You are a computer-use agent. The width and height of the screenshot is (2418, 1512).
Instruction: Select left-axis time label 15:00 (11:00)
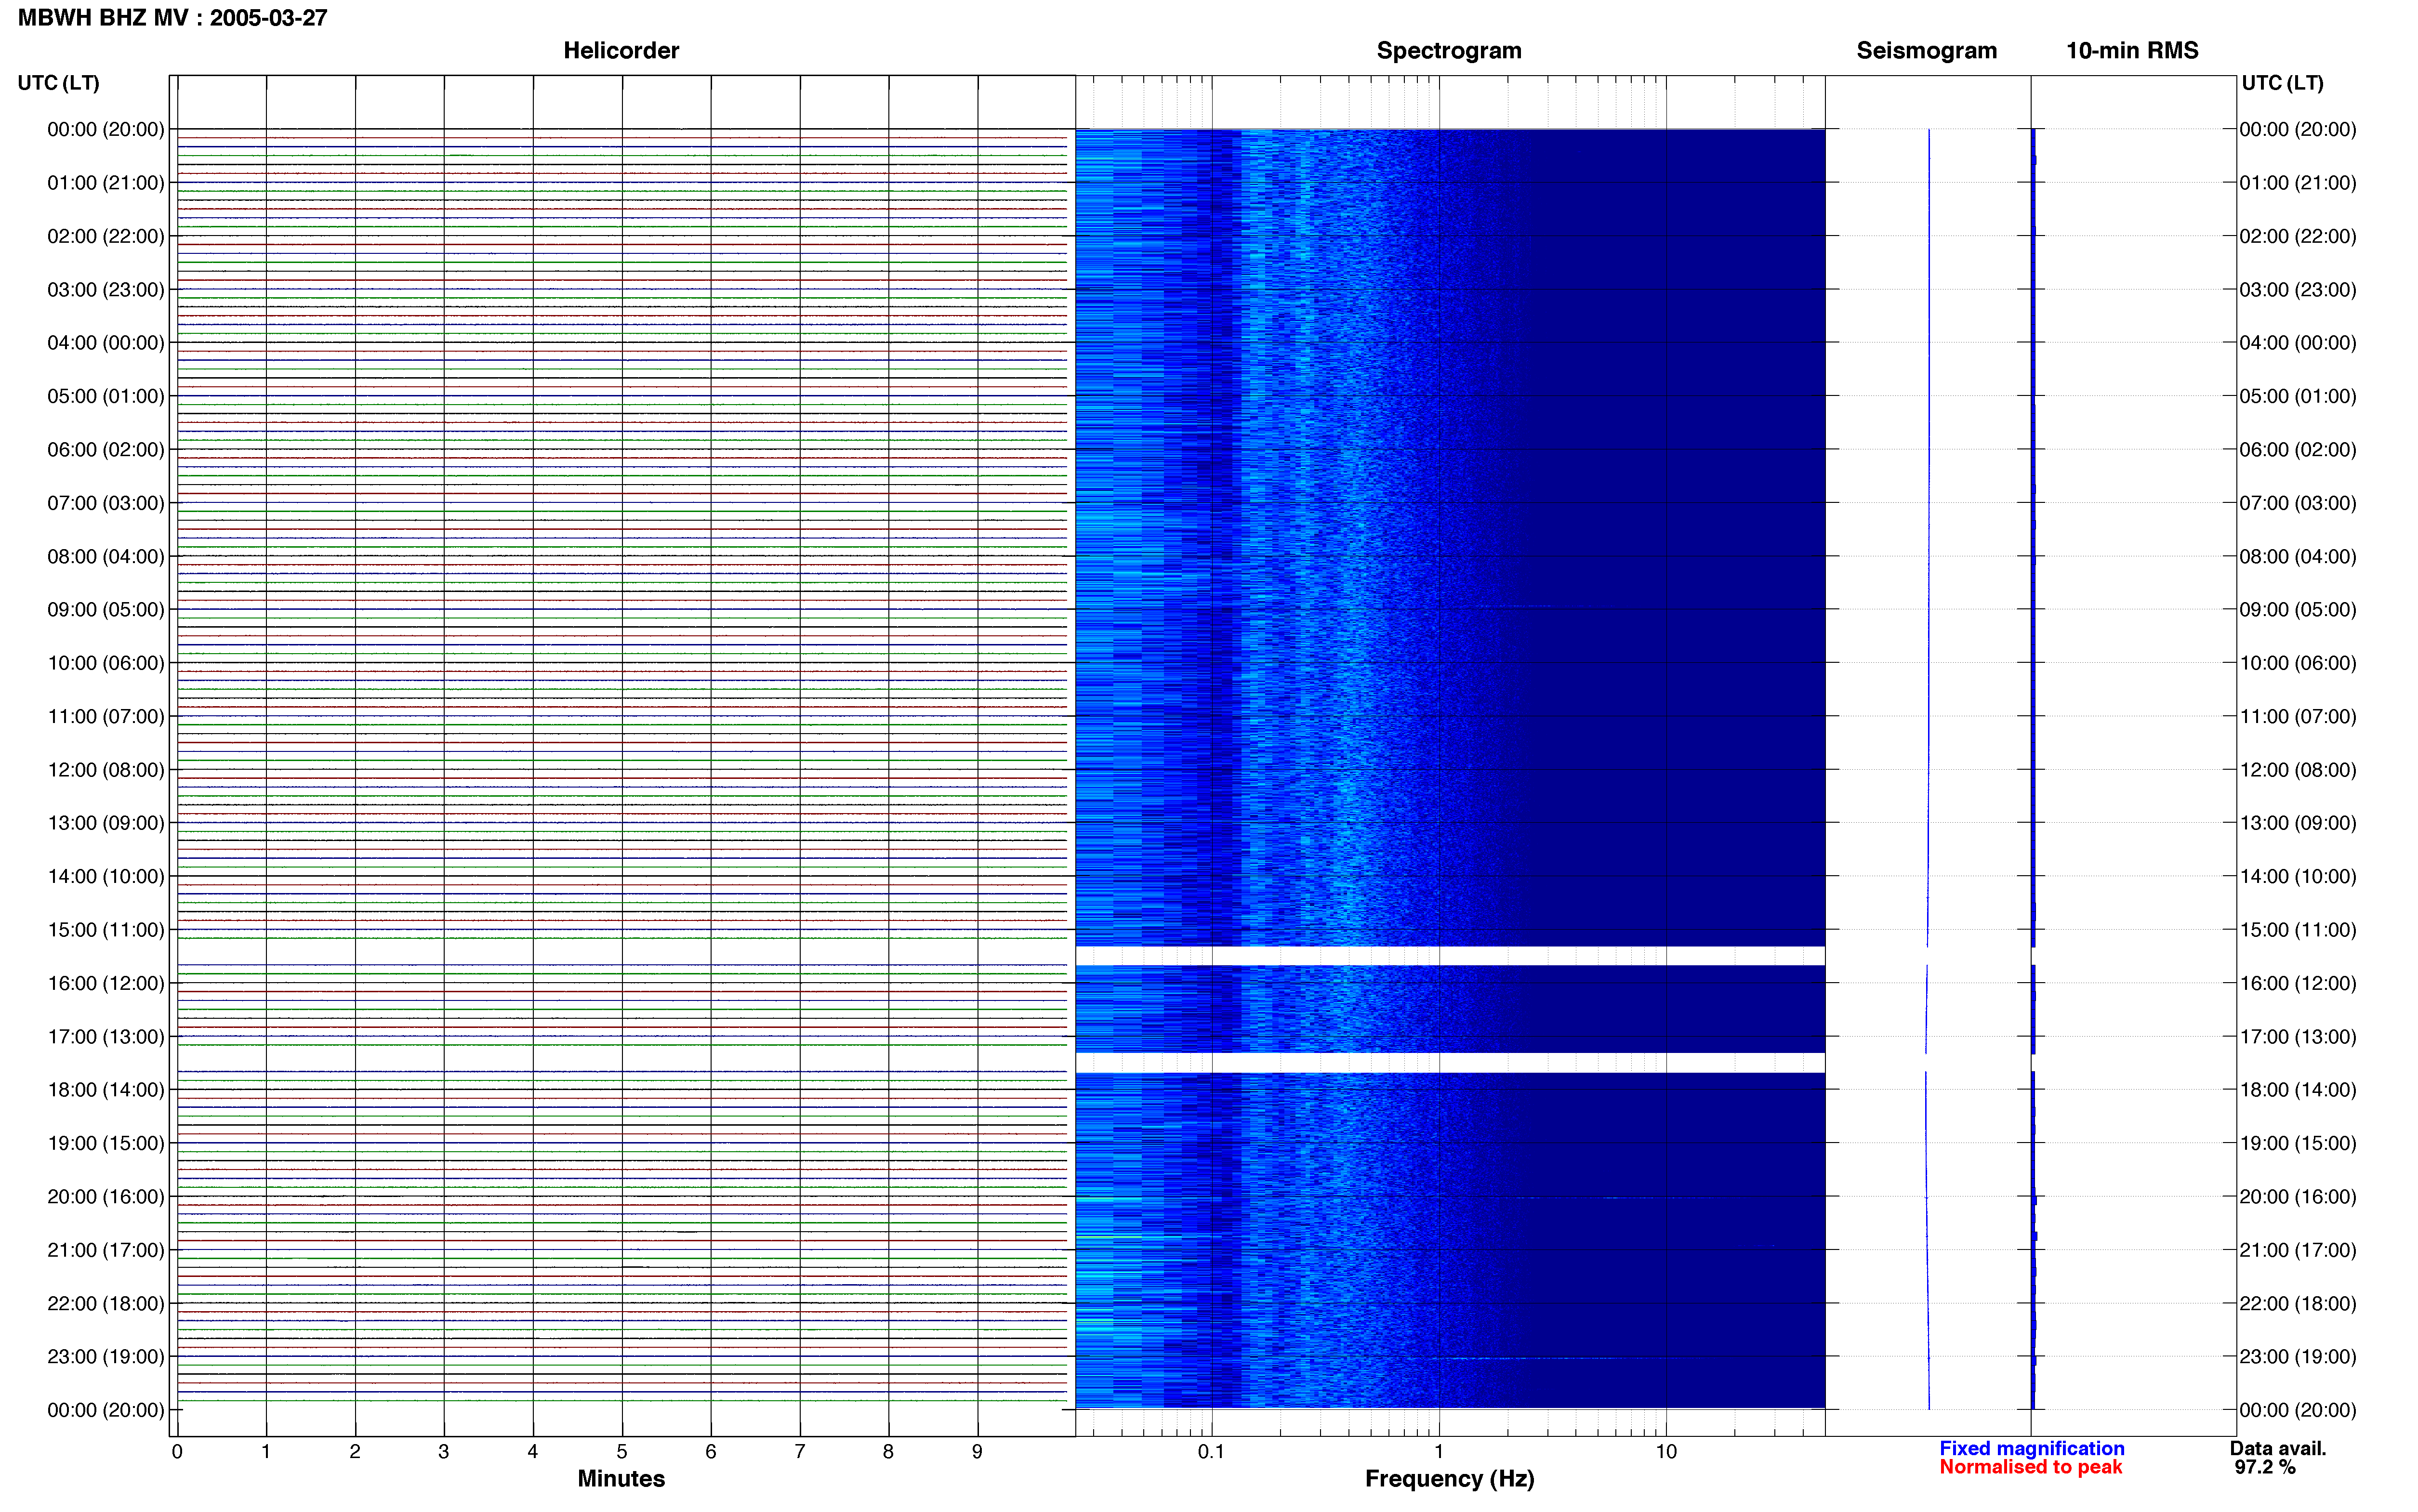pos(106,930)
